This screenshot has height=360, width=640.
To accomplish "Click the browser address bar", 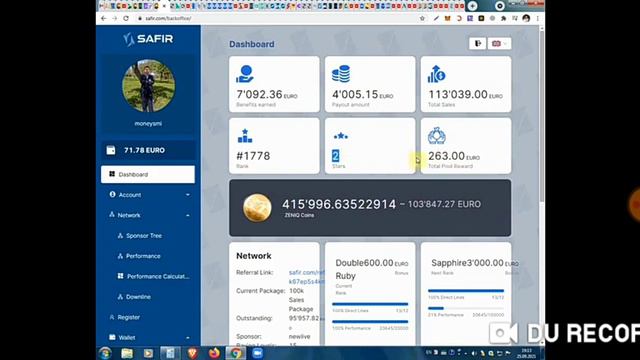I will 278,18.
